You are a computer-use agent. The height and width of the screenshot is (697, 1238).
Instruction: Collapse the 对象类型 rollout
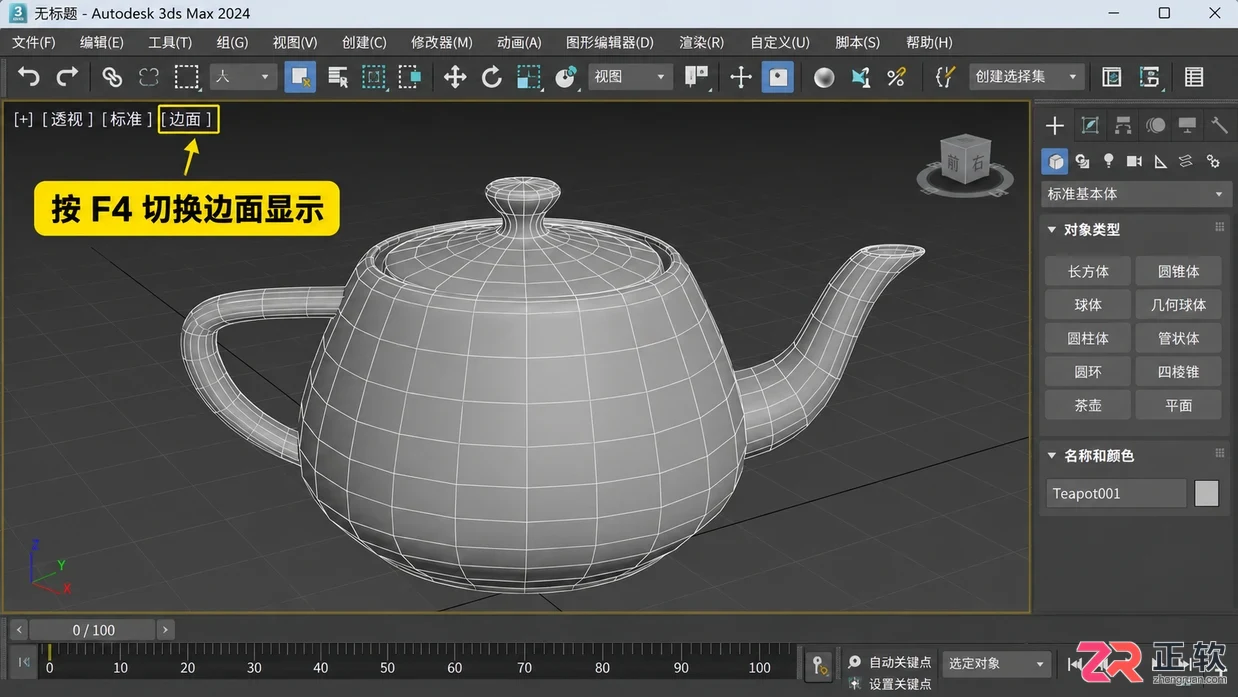click(x=1052, y=230)
